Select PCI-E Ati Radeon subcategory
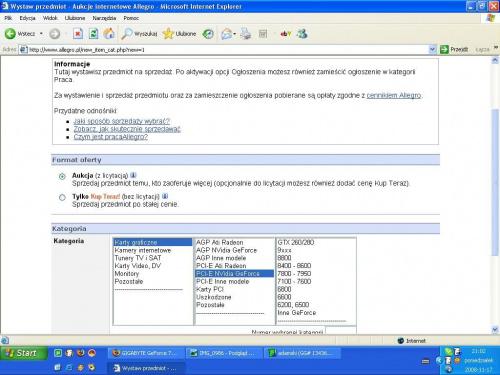 coord(234,266)
